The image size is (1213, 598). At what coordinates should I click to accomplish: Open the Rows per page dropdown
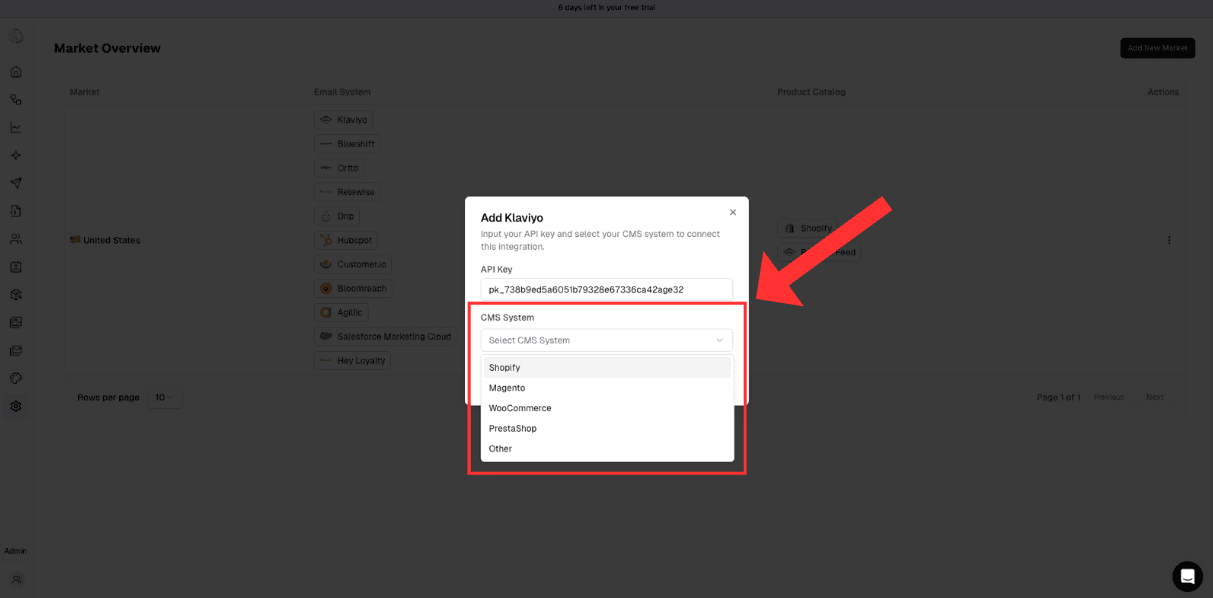[164, 397]
